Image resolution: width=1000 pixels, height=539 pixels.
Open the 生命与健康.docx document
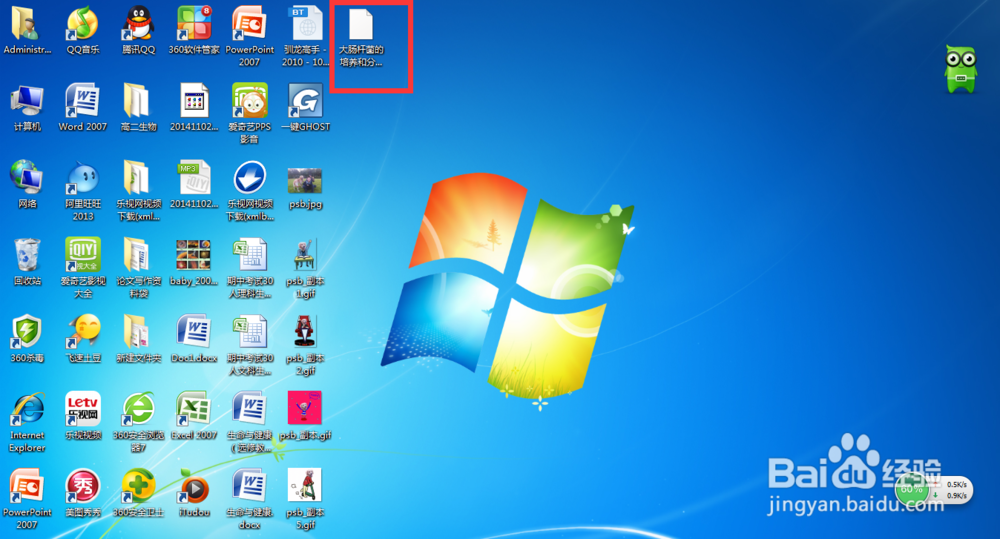coord(249,486)
